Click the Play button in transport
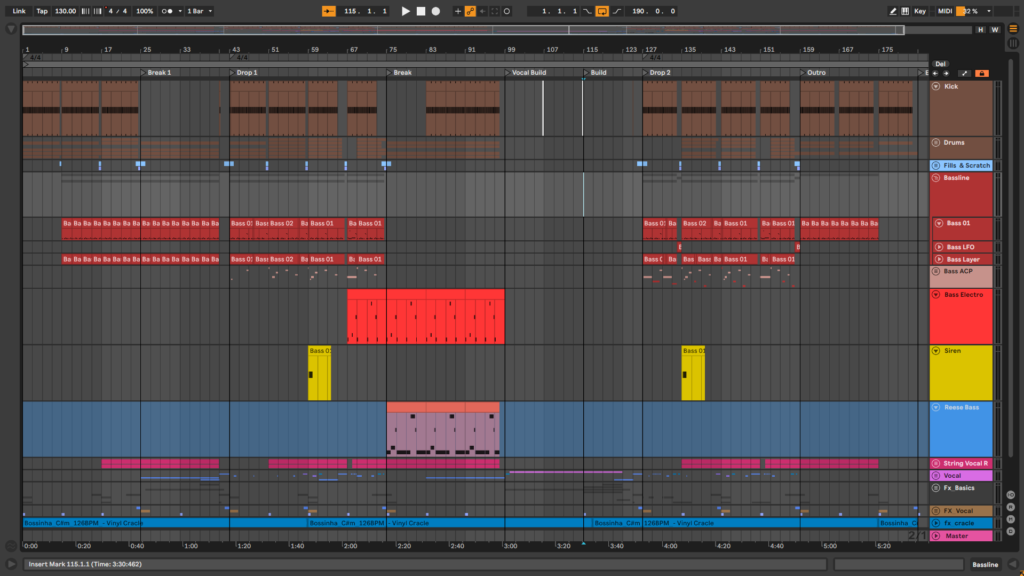Viewport: 1024px width, 576px height. click(406, 11)
